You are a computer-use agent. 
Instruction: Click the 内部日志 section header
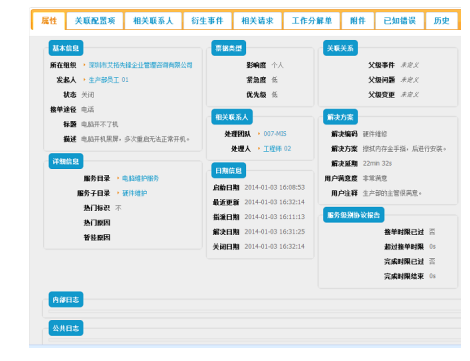click(66, 300)
